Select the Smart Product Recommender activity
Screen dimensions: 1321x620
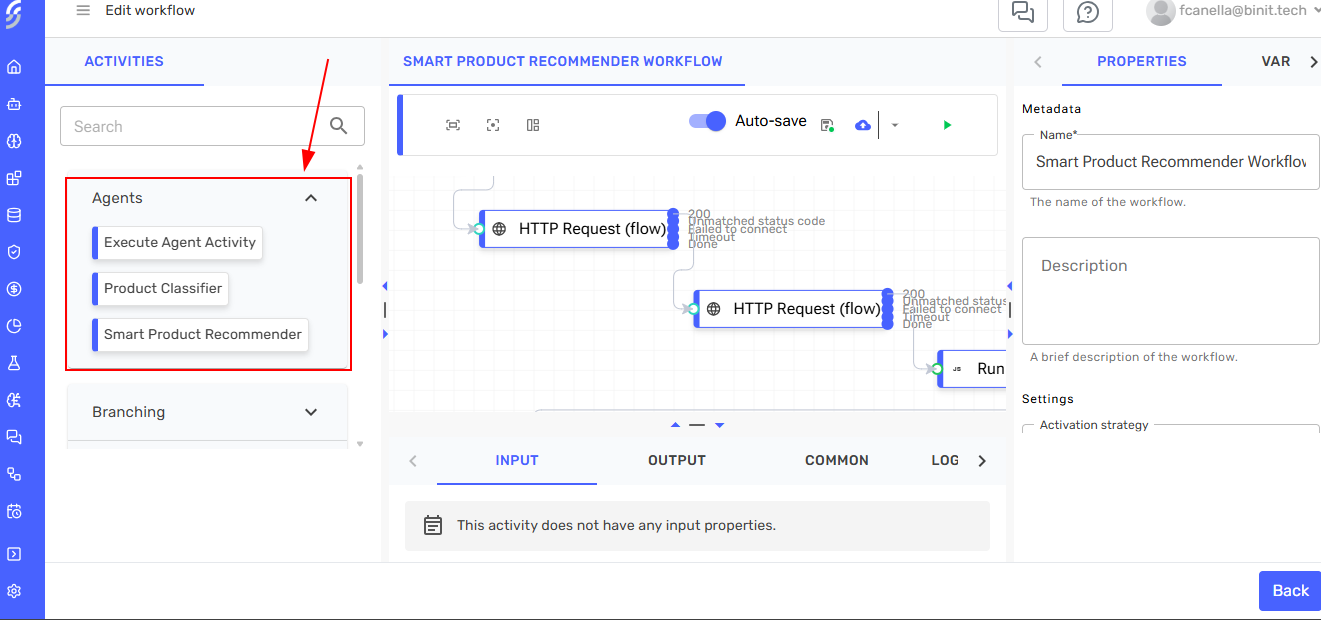[202, 335]
